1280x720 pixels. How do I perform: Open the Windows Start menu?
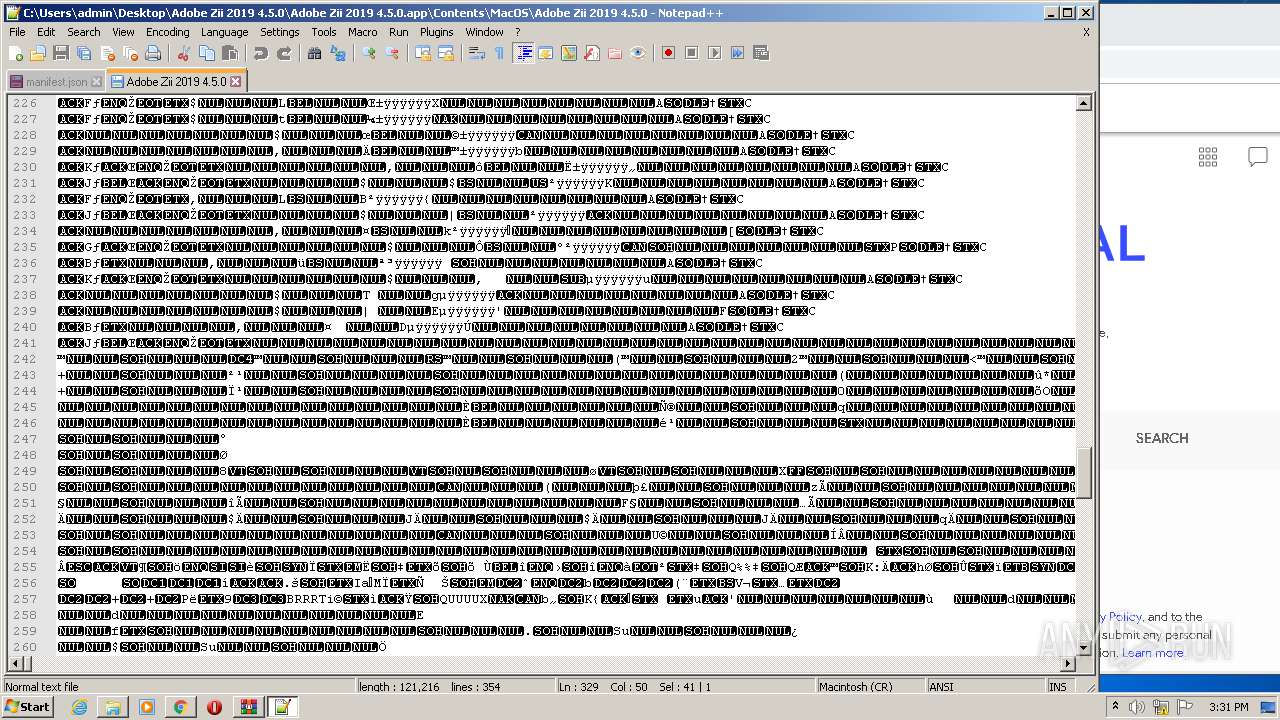(27, 707)
